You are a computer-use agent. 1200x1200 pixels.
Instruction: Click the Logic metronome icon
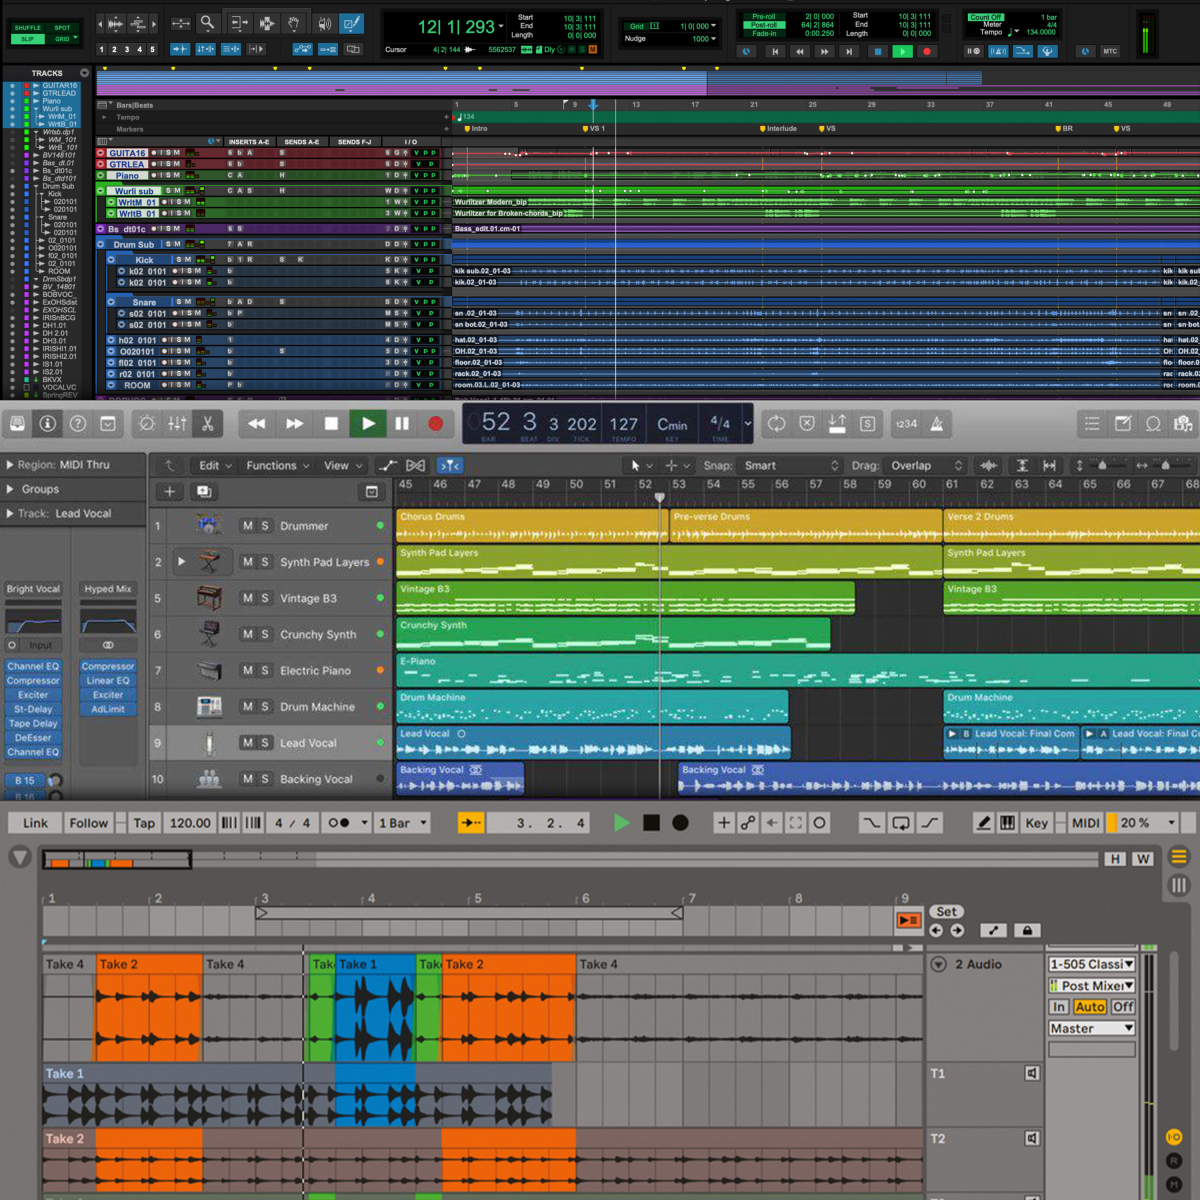[937, 424]
